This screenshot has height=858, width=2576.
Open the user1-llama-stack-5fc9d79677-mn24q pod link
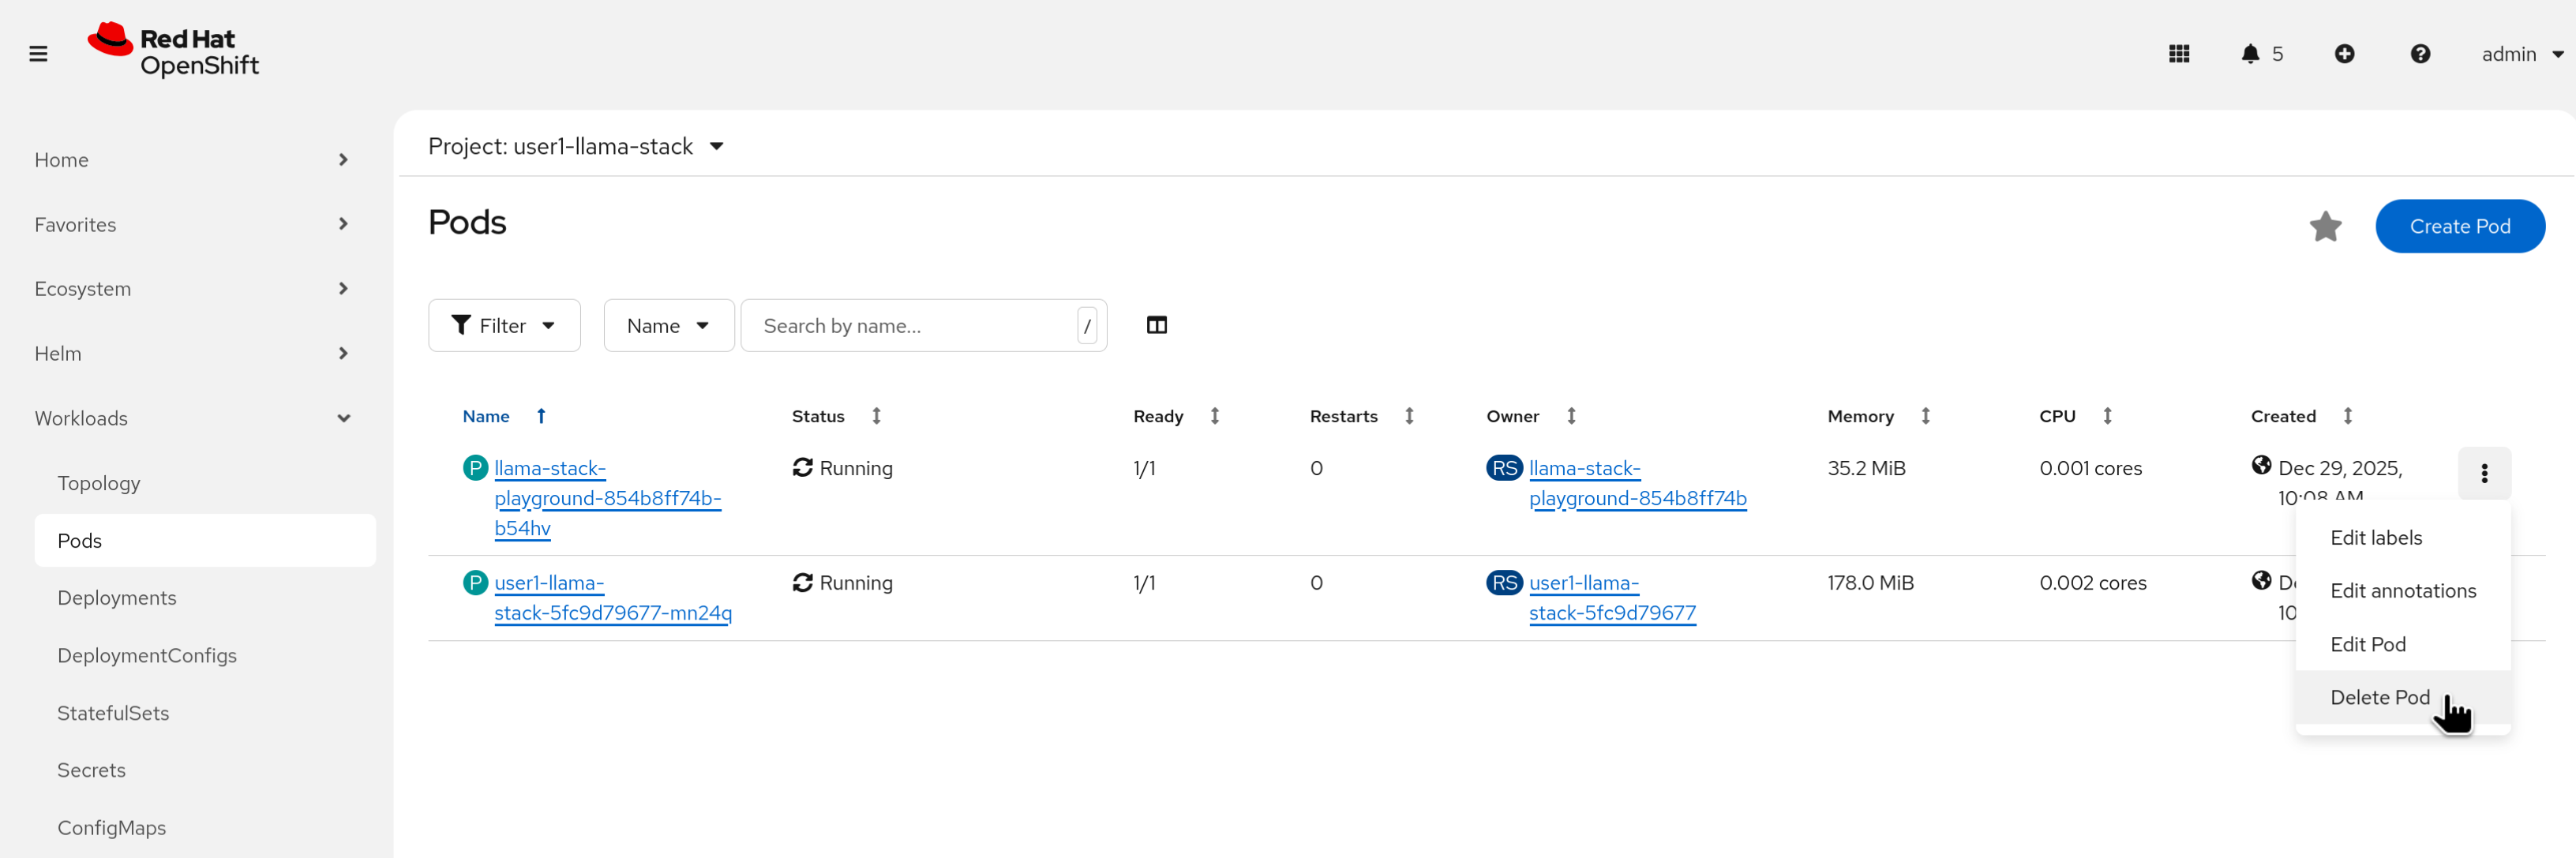point(612,598)
